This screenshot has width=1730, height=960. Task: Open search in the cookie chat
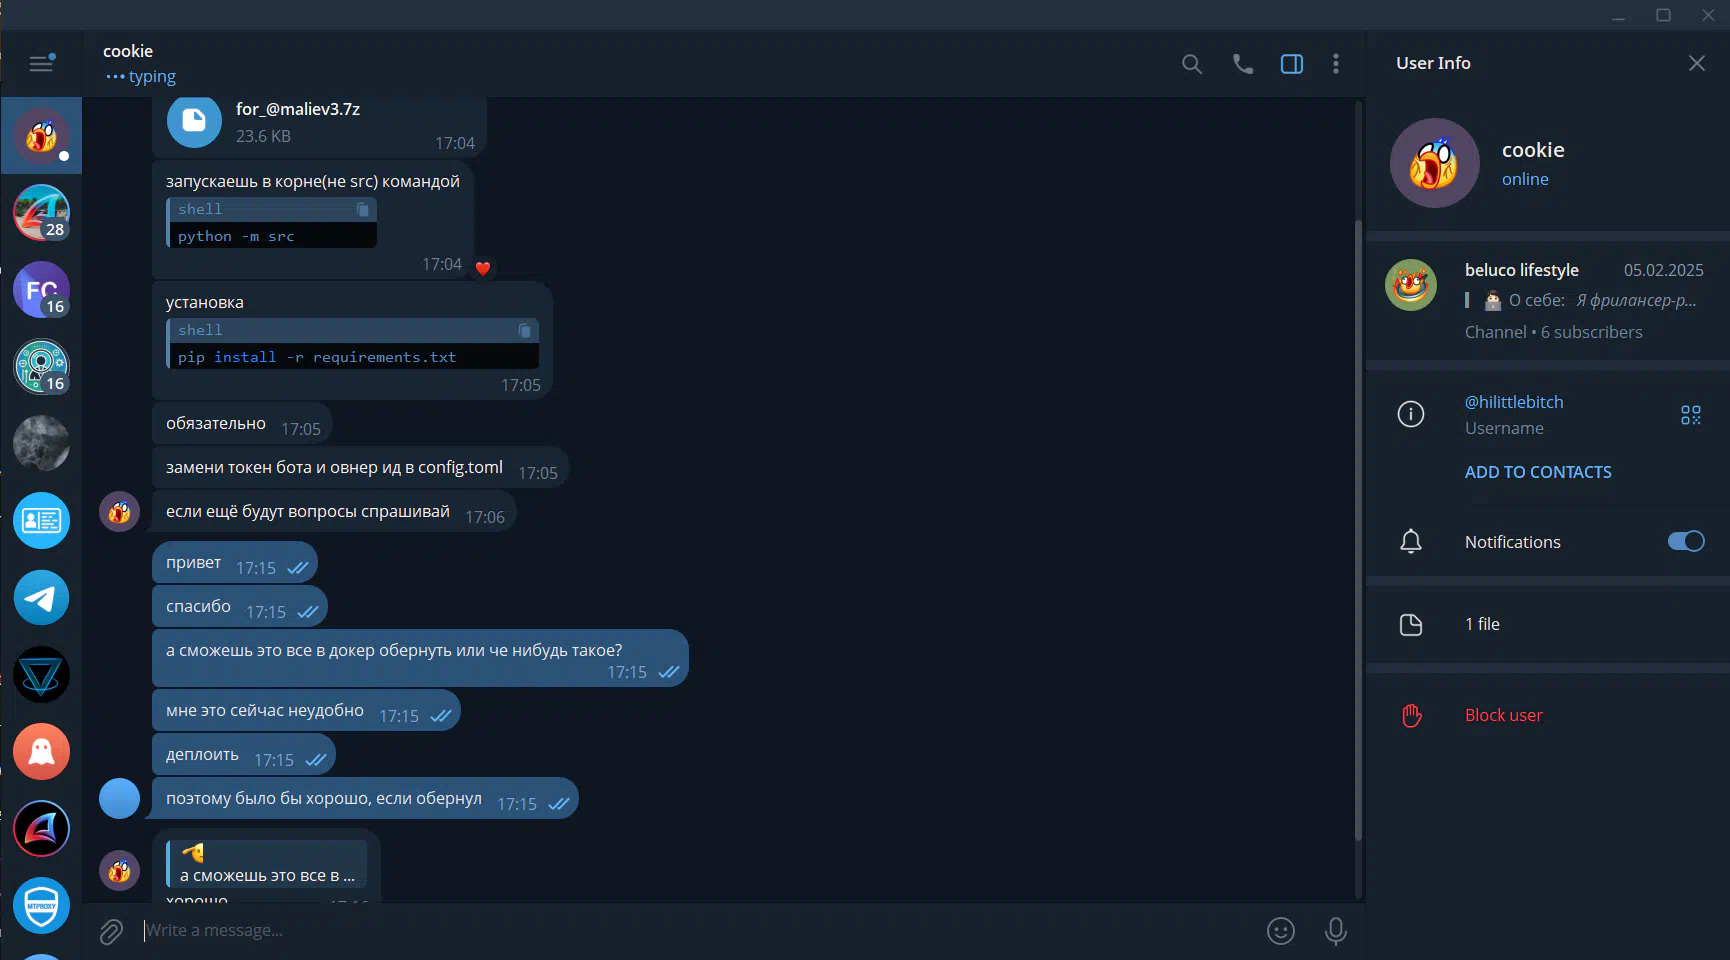1191,64
